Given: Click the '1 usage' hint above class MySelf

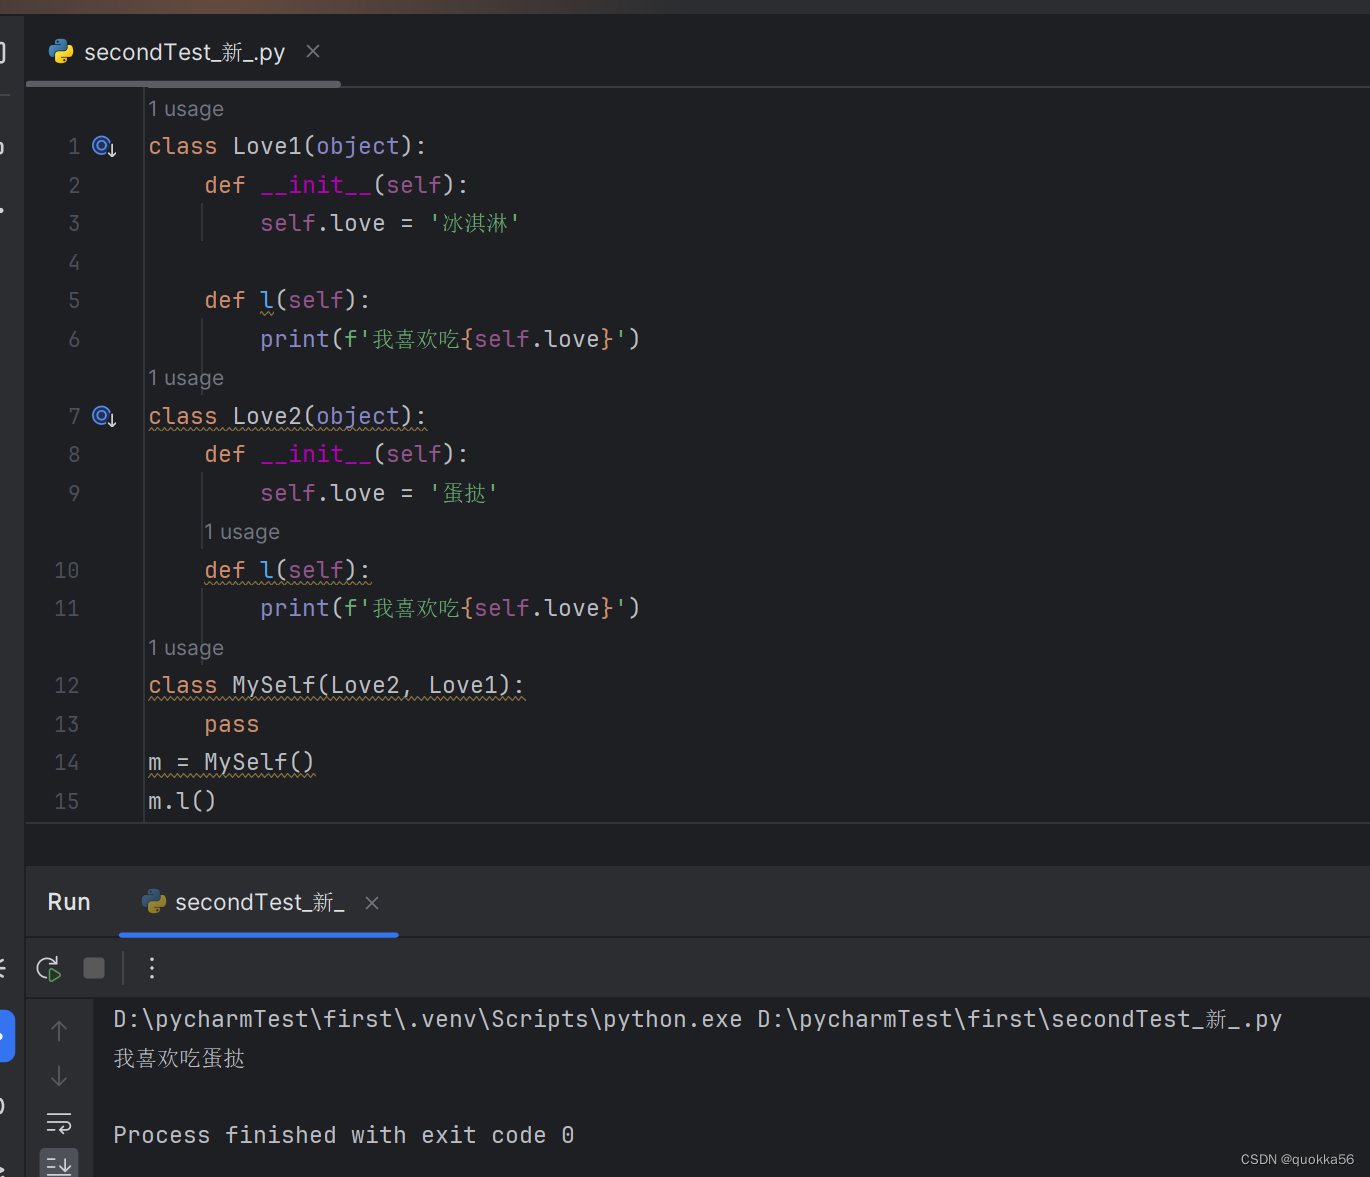Looking at the screenshot, I should (186, 648).
